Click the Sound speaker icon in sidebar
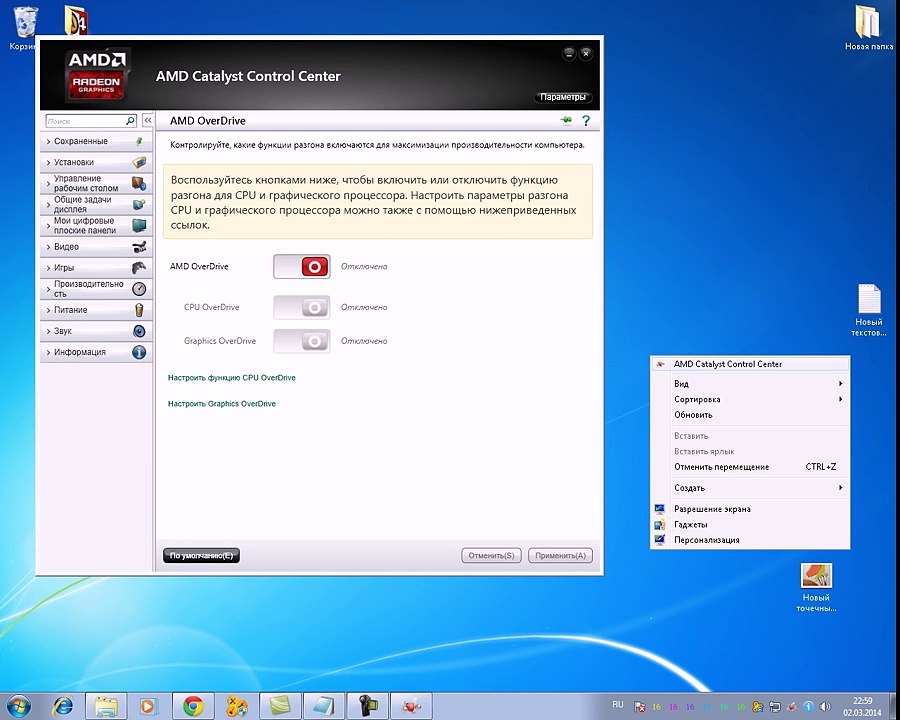 139,331
